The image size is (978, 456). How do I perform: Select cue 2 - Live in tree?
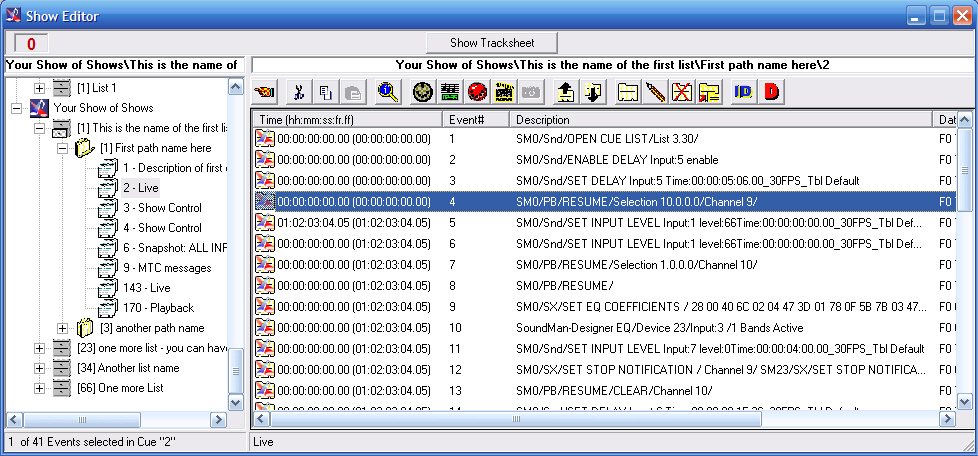pyautogui.click(x=140, y=188)
